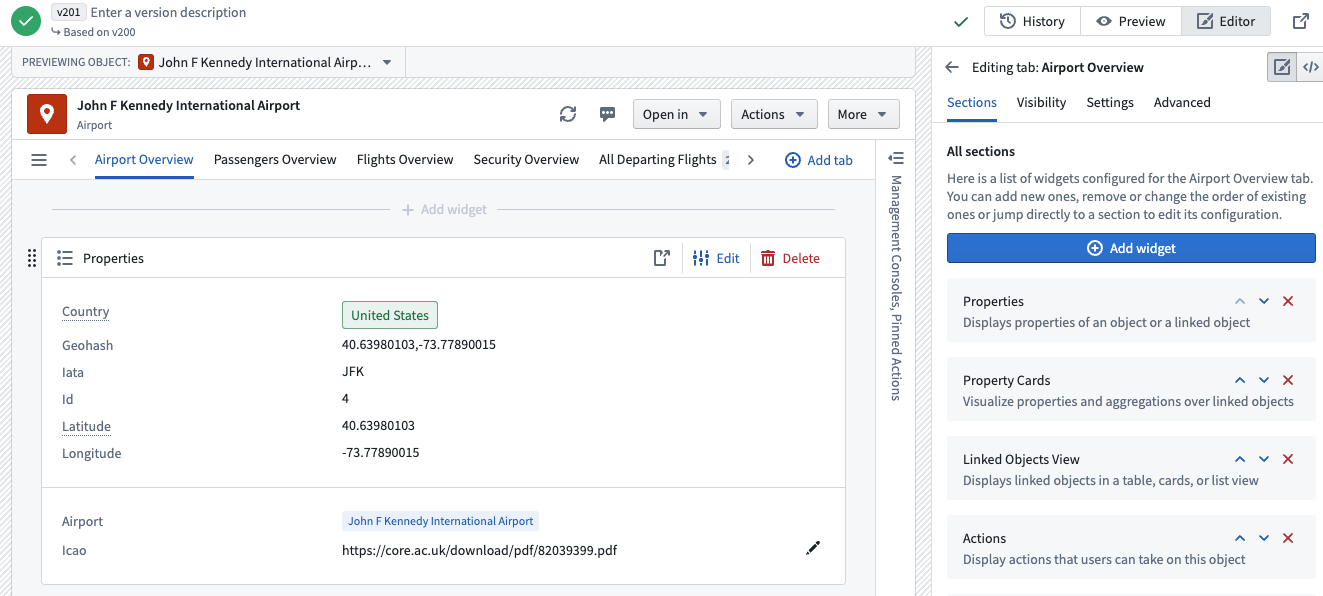Image resolution: width=1323 pixels, height=596 pixels.
Task: Expand the Actions dropdown
Action: click(x=774, y=114)
